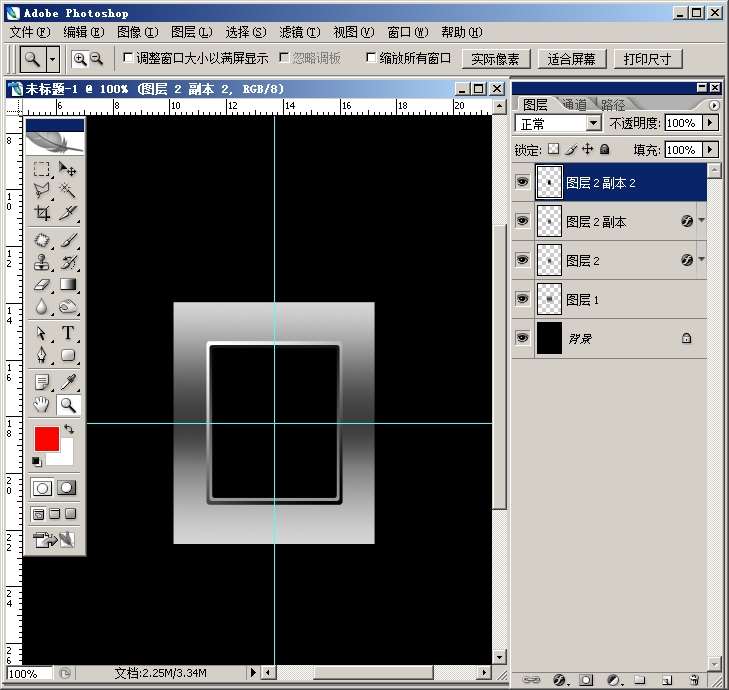Select the Notes tool
The height and width of the screenshot is (690, 729).
pyautogui.click(x=42, y=382)
